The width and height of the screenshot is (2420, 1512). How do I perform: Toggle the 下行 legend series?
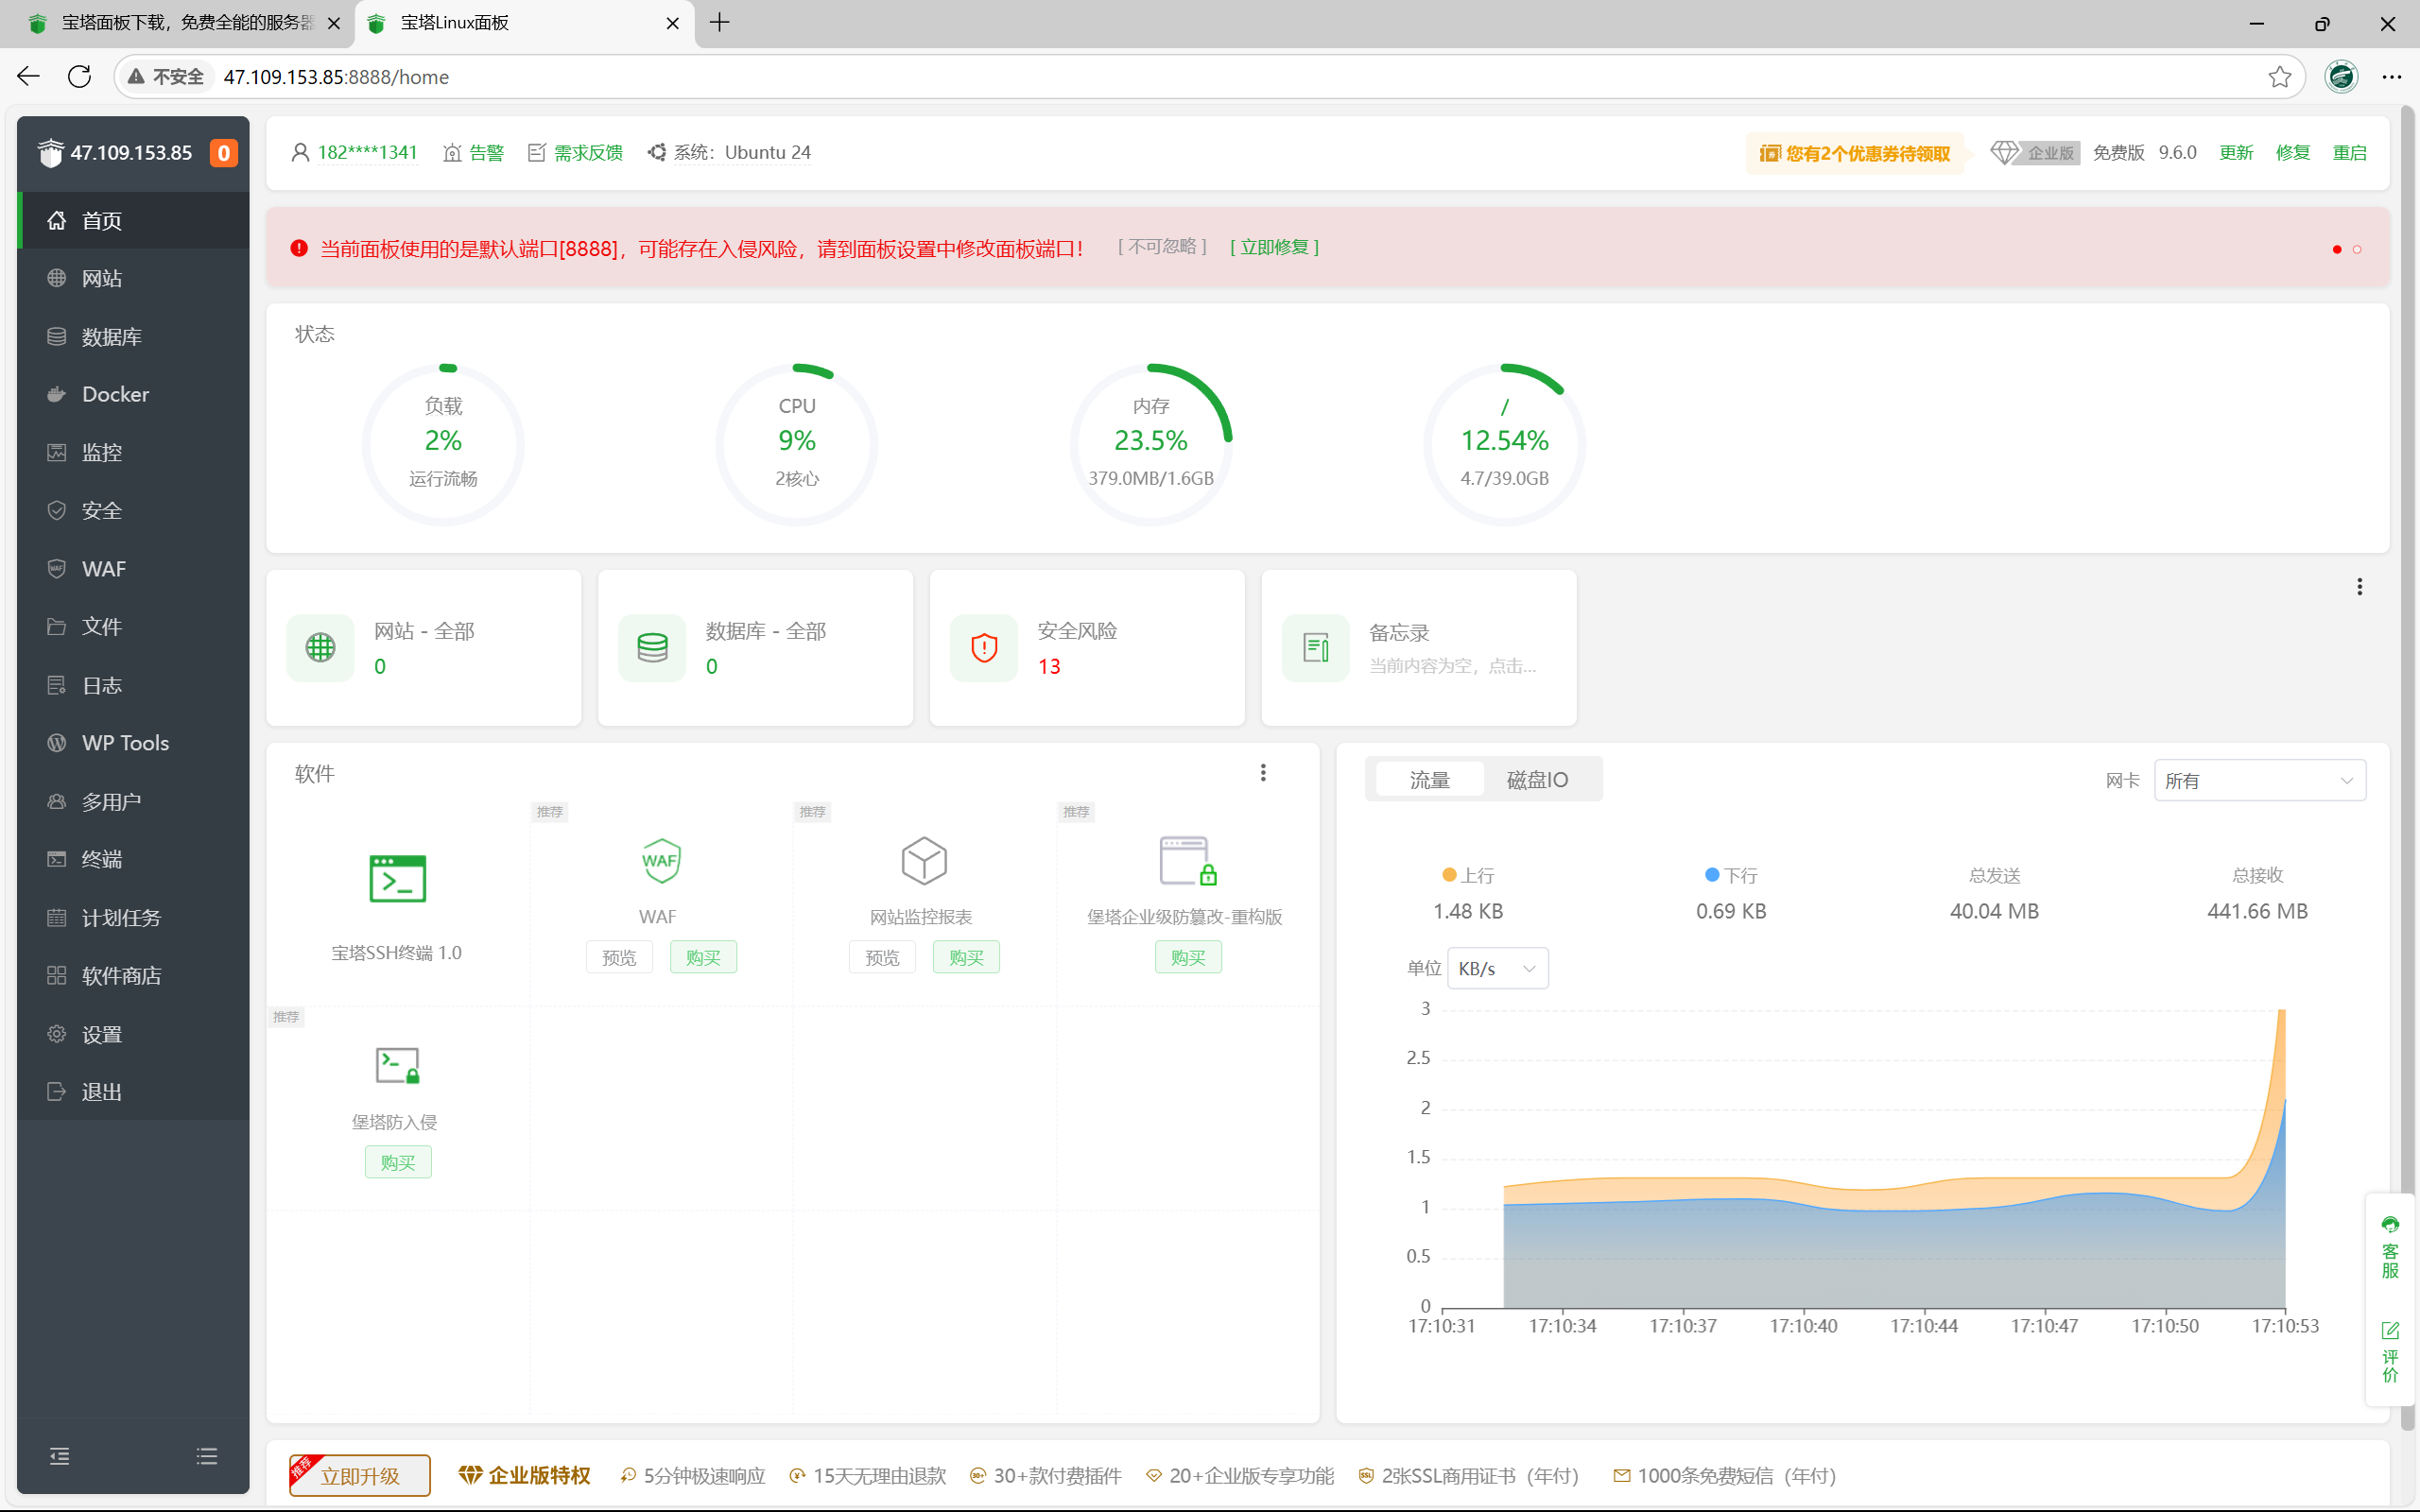click(1731, 875)
